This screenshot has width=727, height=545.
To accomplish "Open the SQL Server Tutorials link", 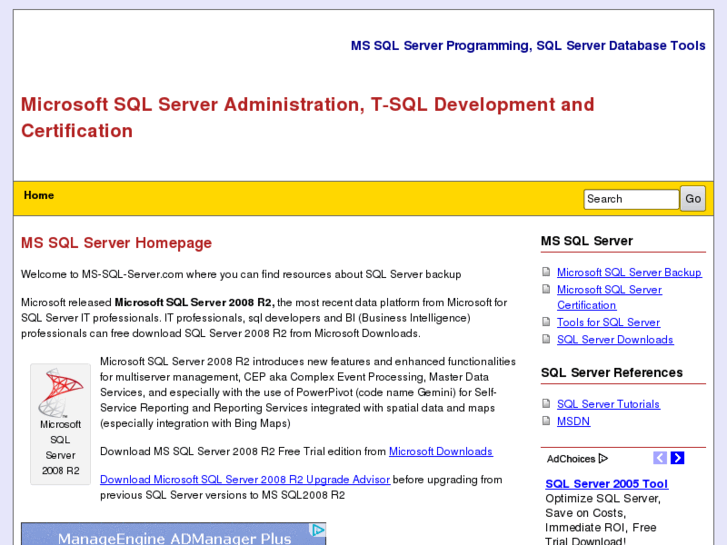I will (608, 404).
